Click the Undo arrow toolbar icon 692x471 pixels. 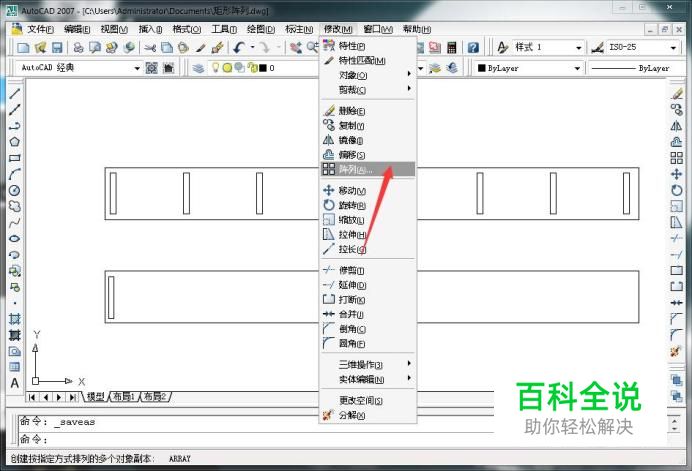click(239, 47)
